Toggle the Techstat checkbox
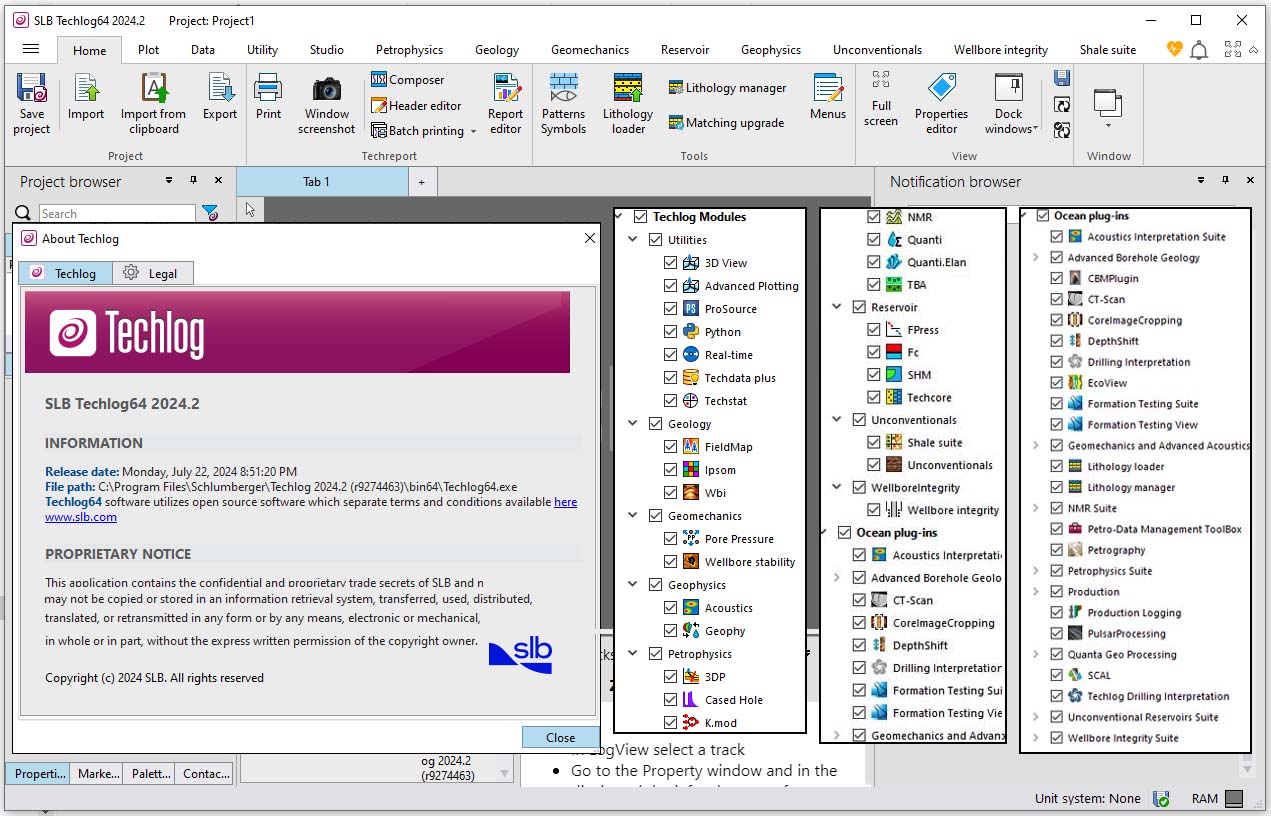The height and width of the screenshot is (816, 1271). 671,401
